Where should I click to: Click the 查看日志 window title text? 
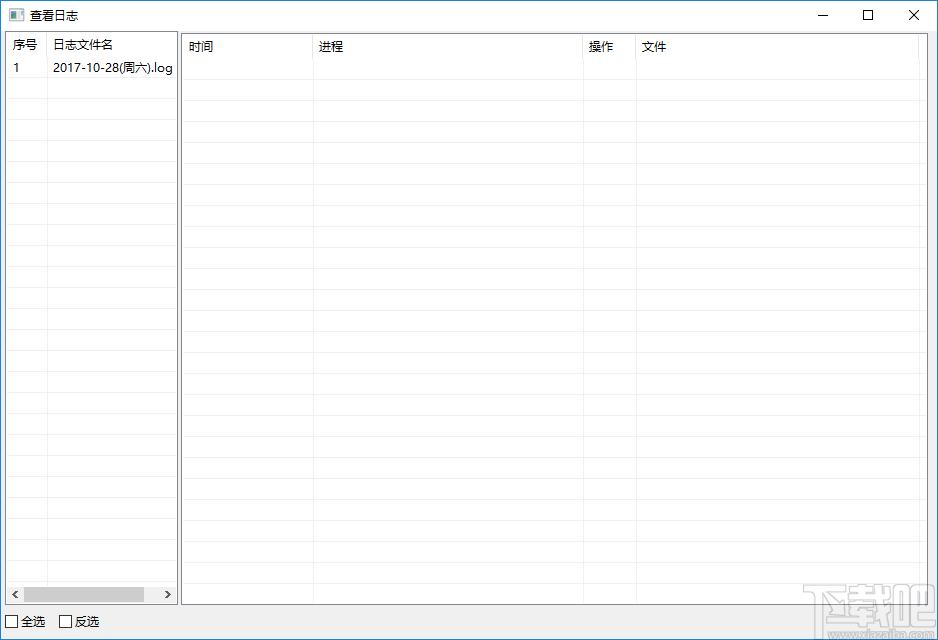pyautogui.click(x=54, y=16)
